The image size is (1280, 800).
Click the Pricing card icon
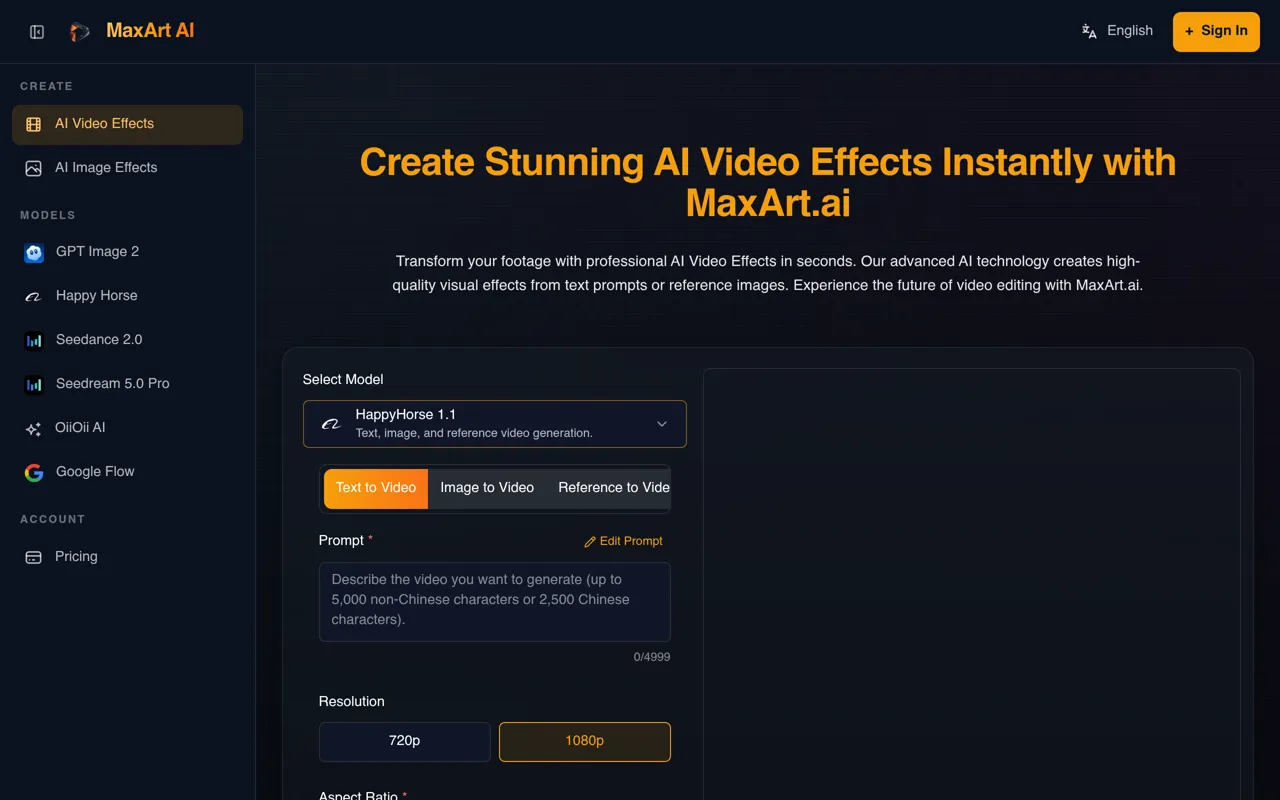pyautogui.click(x=34, y=557)
